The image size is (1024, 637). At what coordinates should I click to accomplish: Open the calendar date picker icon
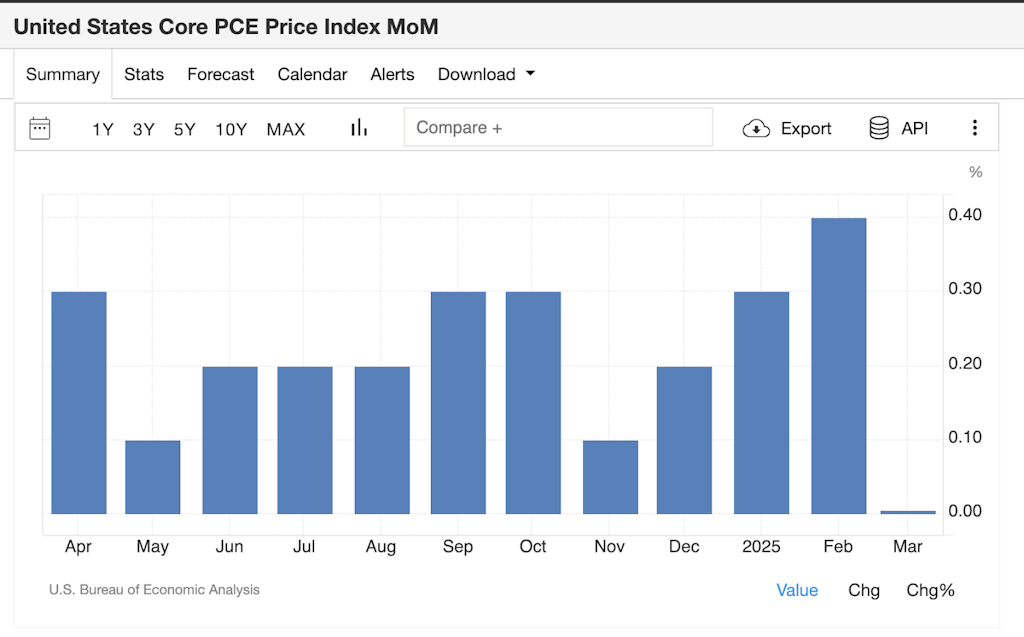pyautogui.click(x=40, y=128)
